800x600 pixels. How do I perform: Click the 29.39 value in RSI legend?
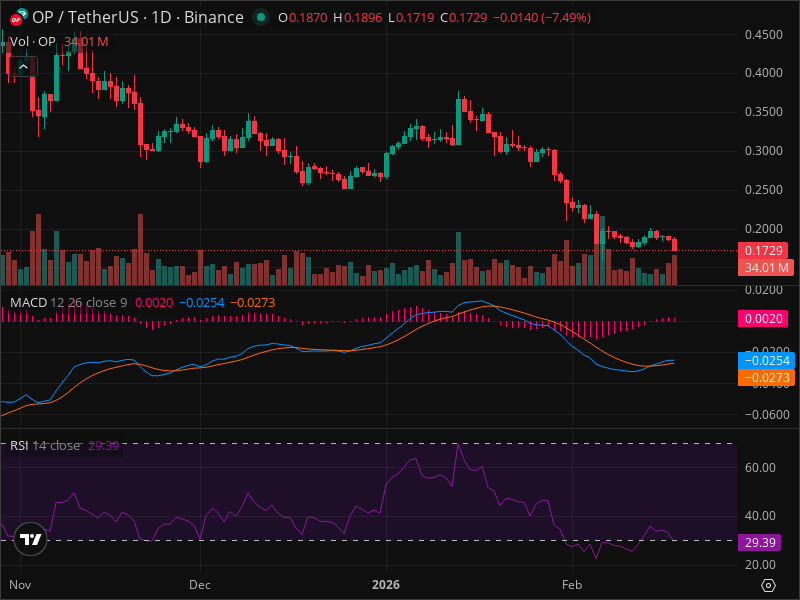(104, 445)
